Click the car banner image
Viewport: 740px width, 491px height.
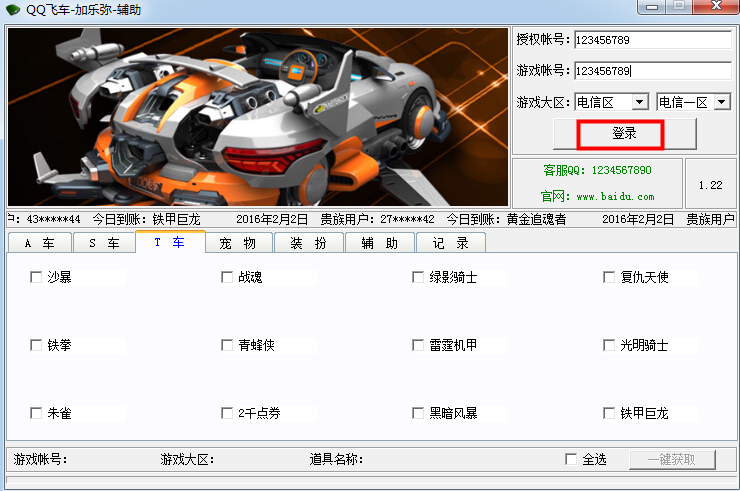258,117
